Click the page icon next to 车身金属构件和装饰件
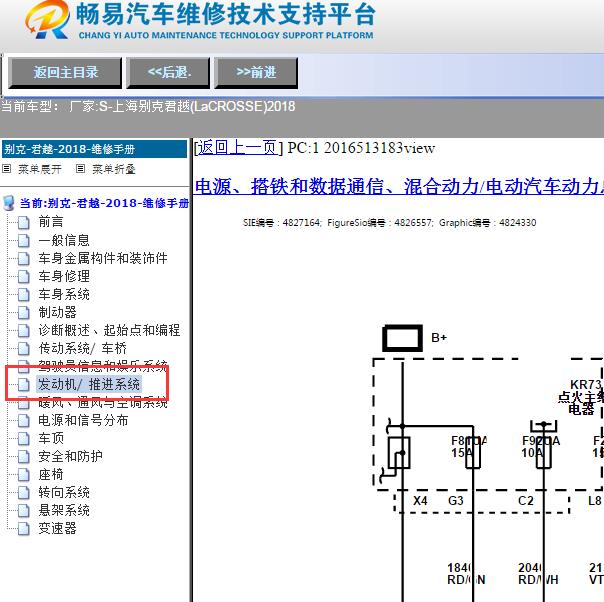This screenshot has width=604, height=602. 23,258
